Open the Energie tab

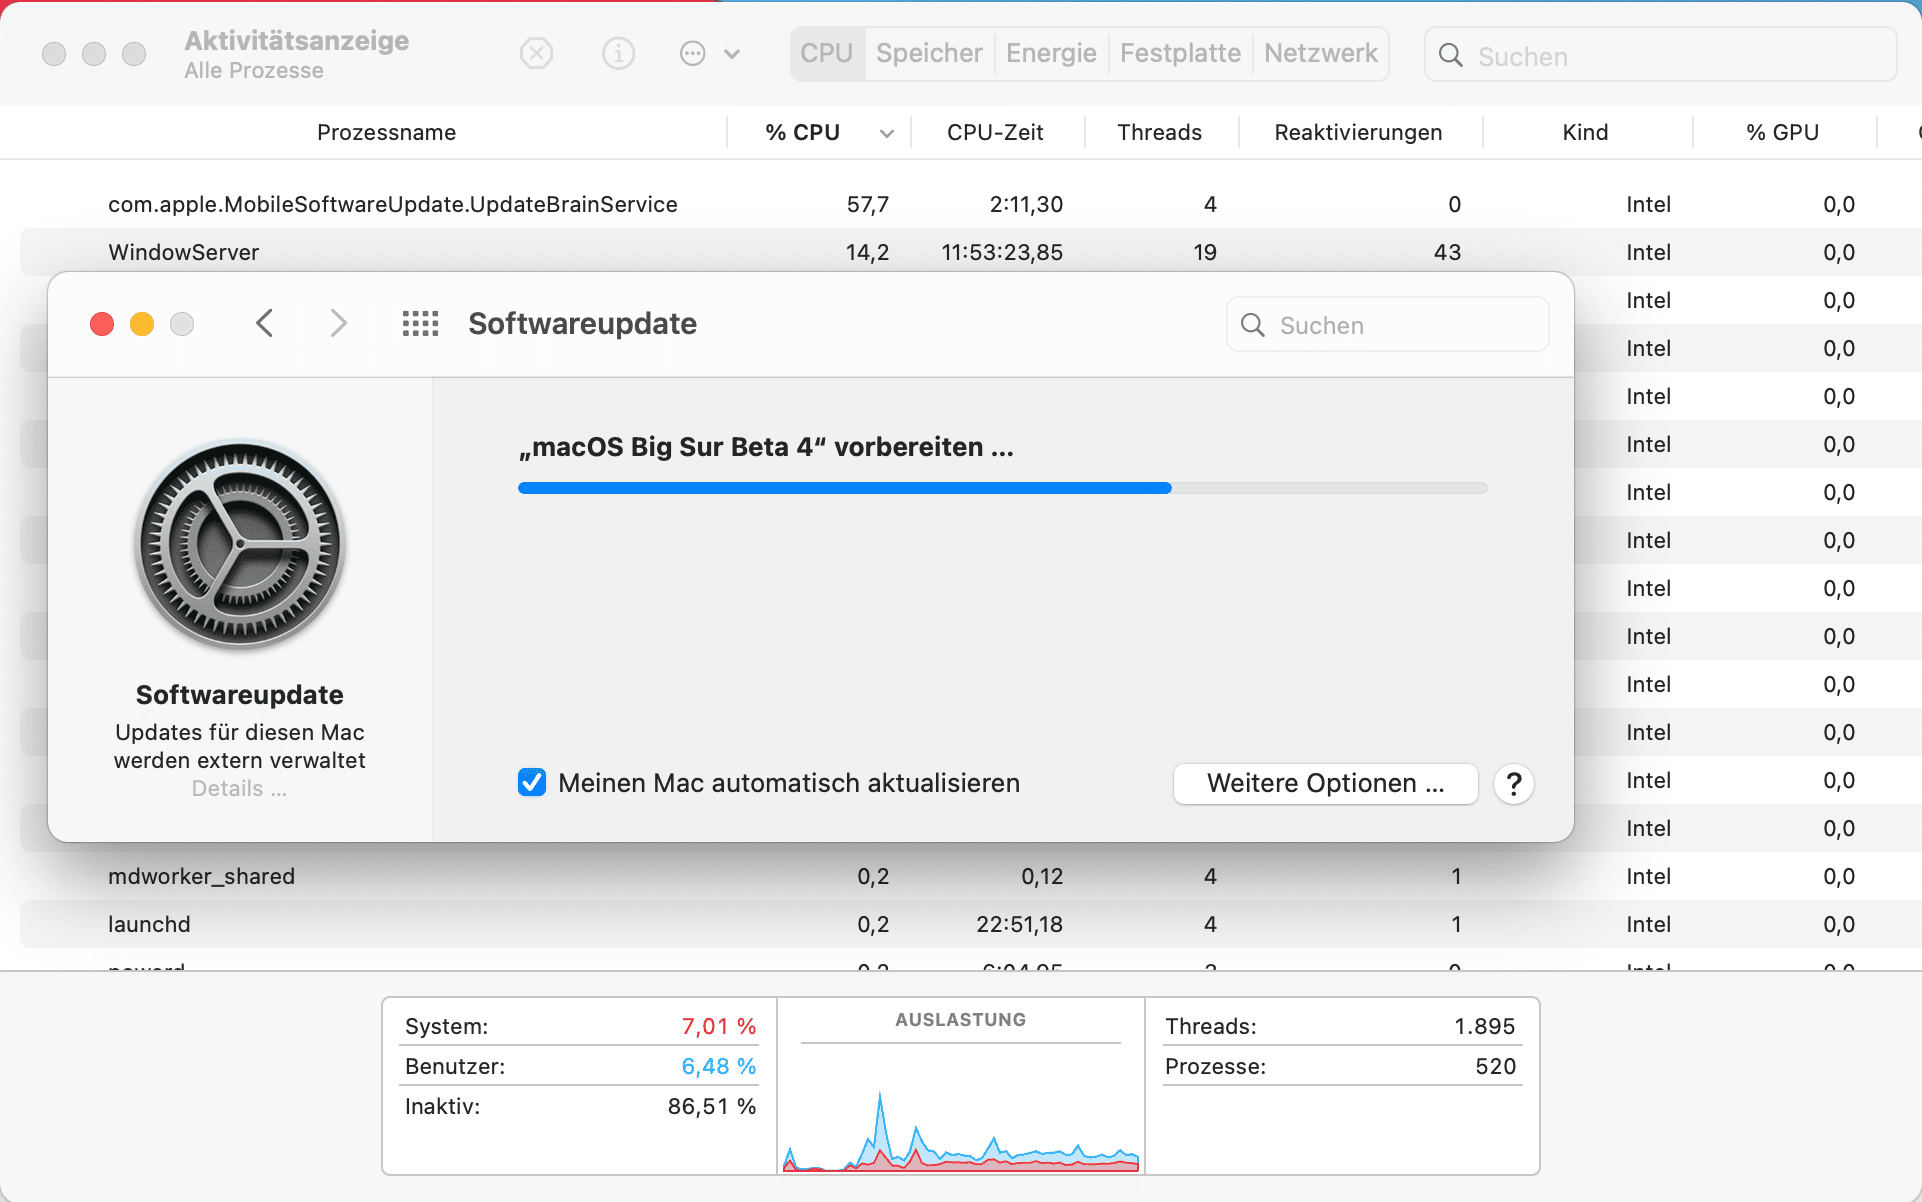click(x=1051, y=53)
